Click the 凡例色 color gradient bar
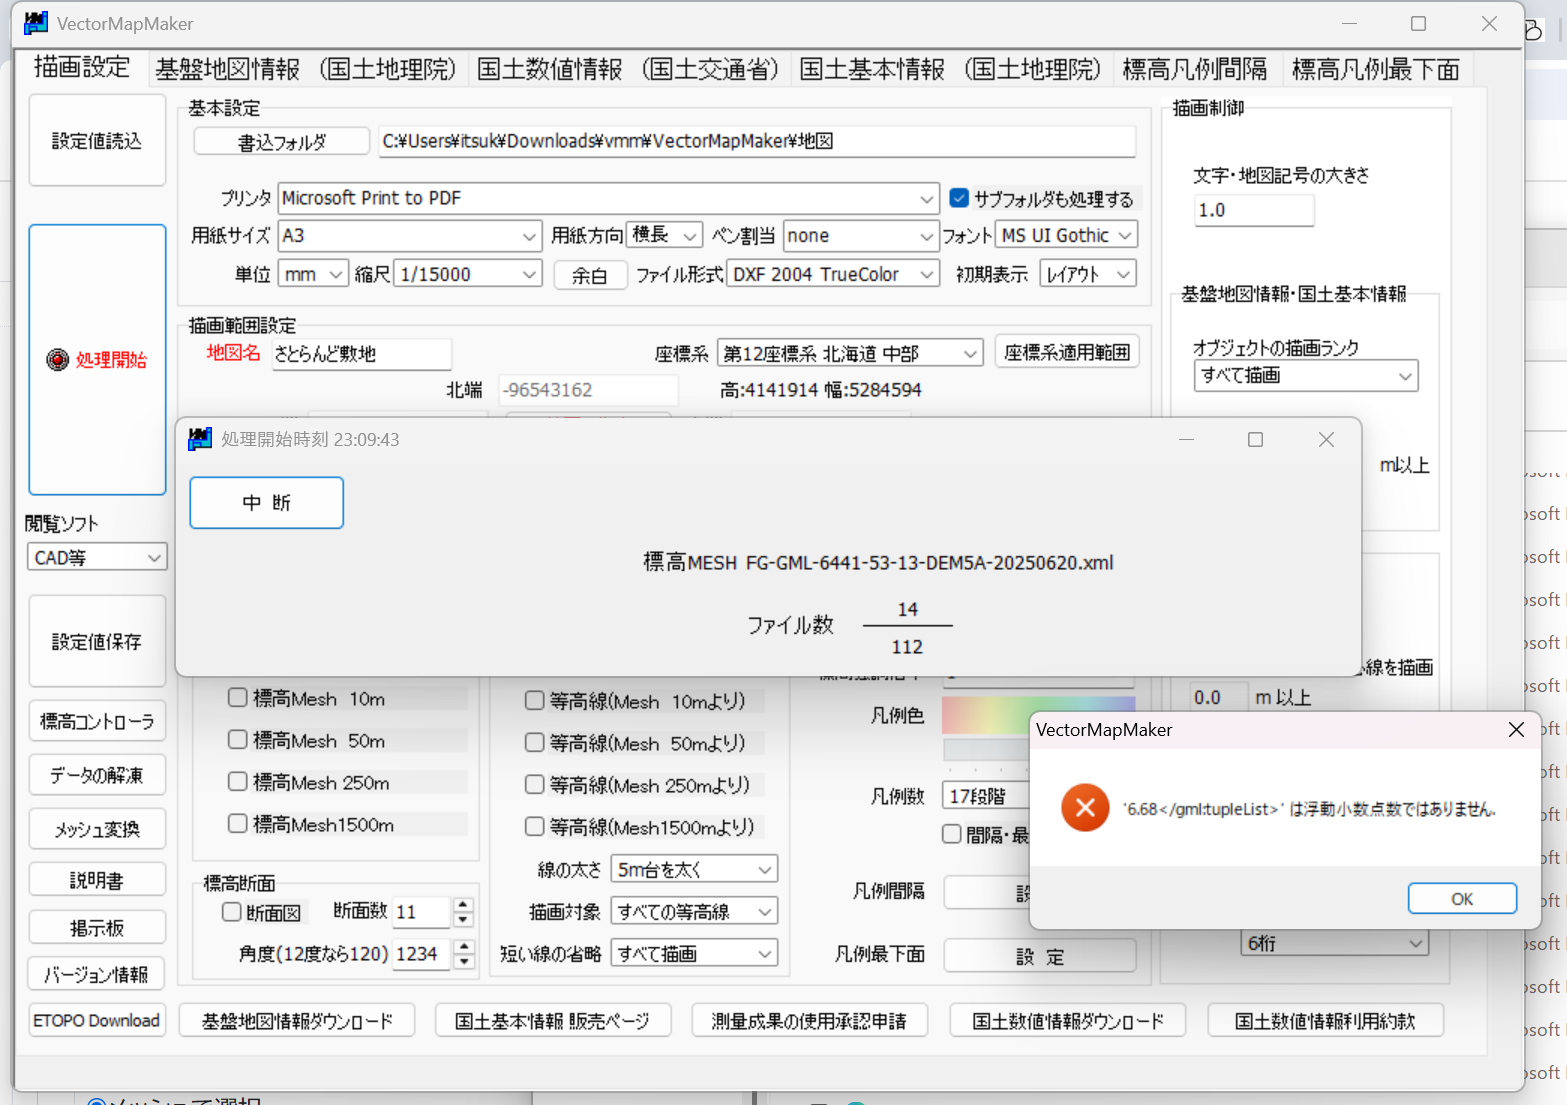Viewport: 1567px width, 1105px height. (985, 715)
